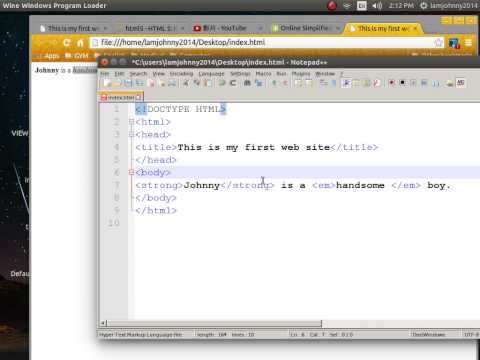Image resolution: width=480 pixels, height=360 pixels.
Task: Click the Redo toolbar icon
Action: (233, 83)
